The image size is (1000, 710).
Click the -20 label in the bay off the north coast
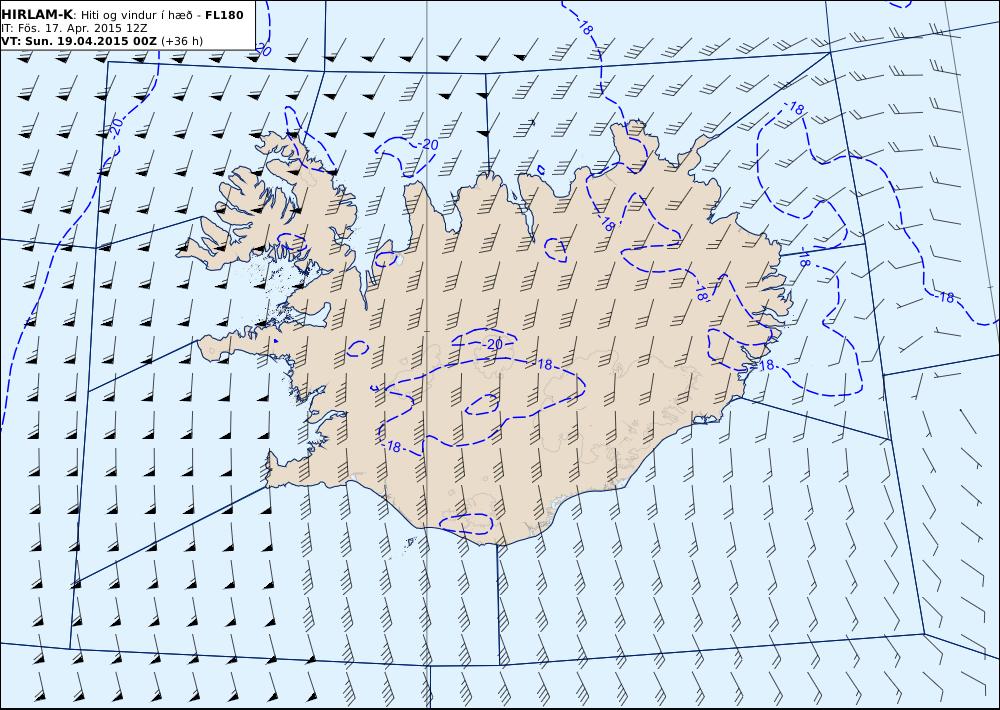[427, 145]
